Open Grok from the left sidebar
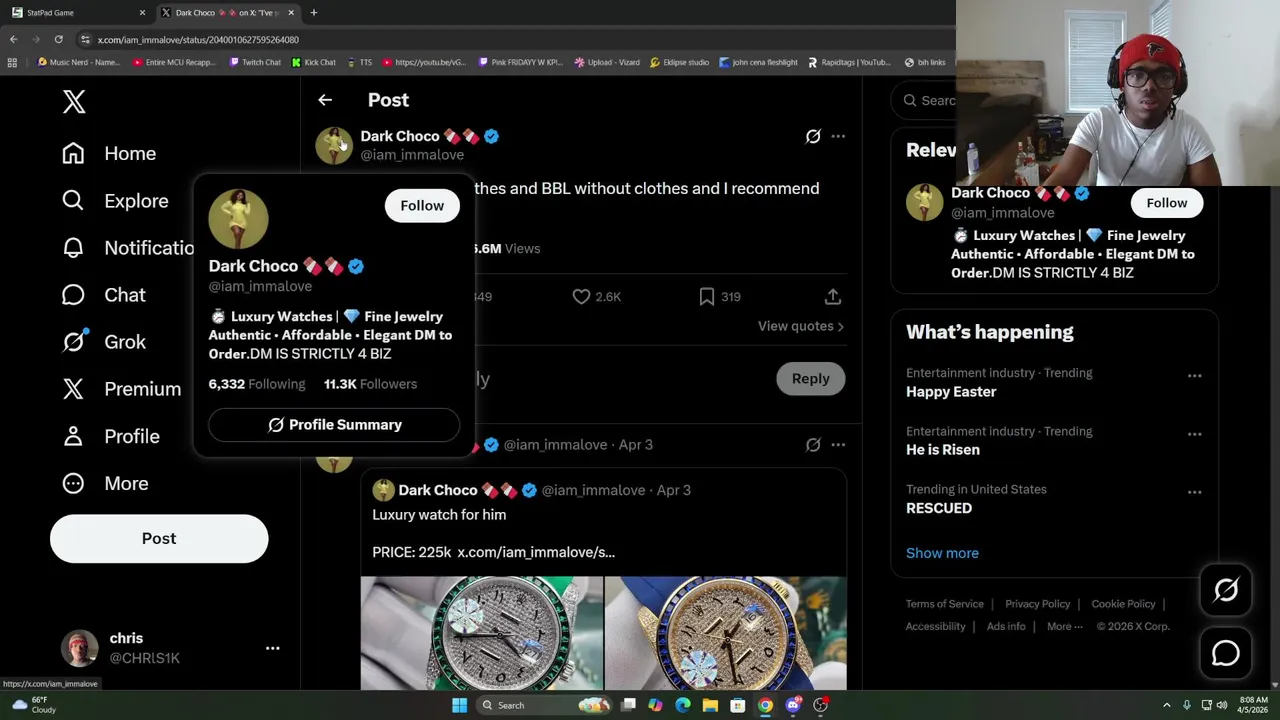 [x=104, y=341]
